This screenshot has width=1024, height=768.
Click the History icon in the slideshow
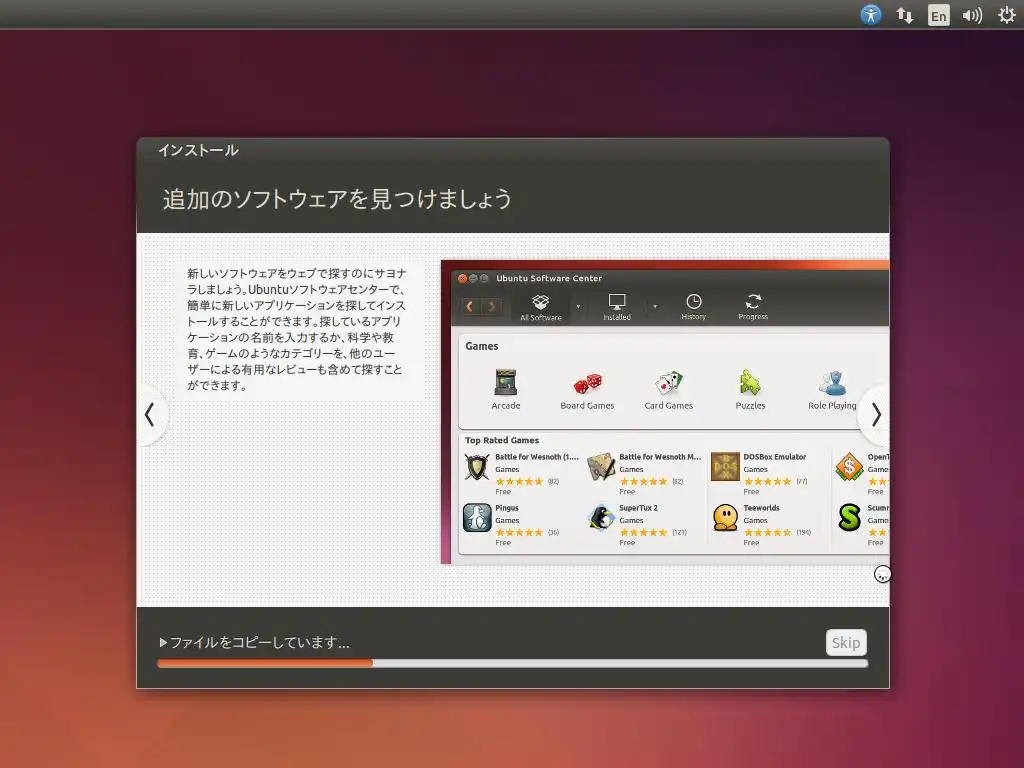(694, 307)
